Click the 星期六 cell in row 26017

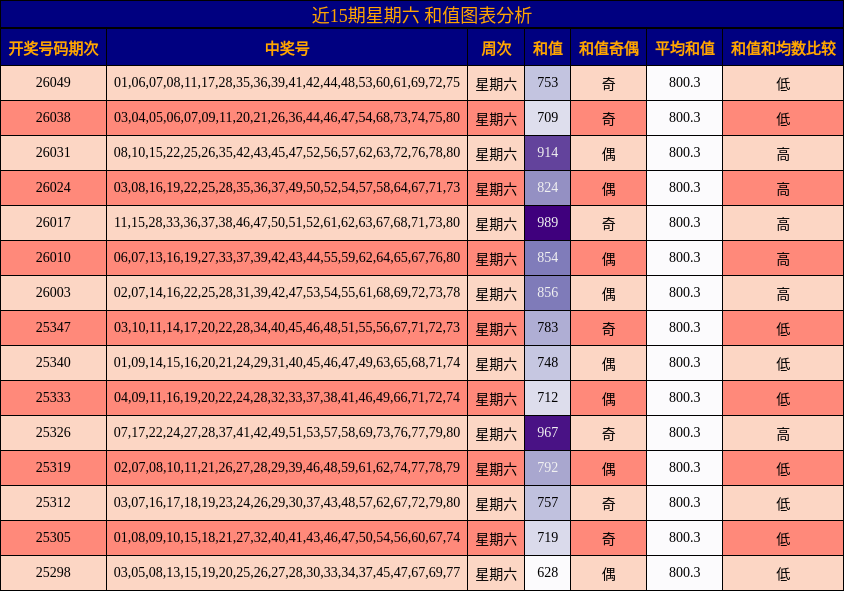[494, 223]
